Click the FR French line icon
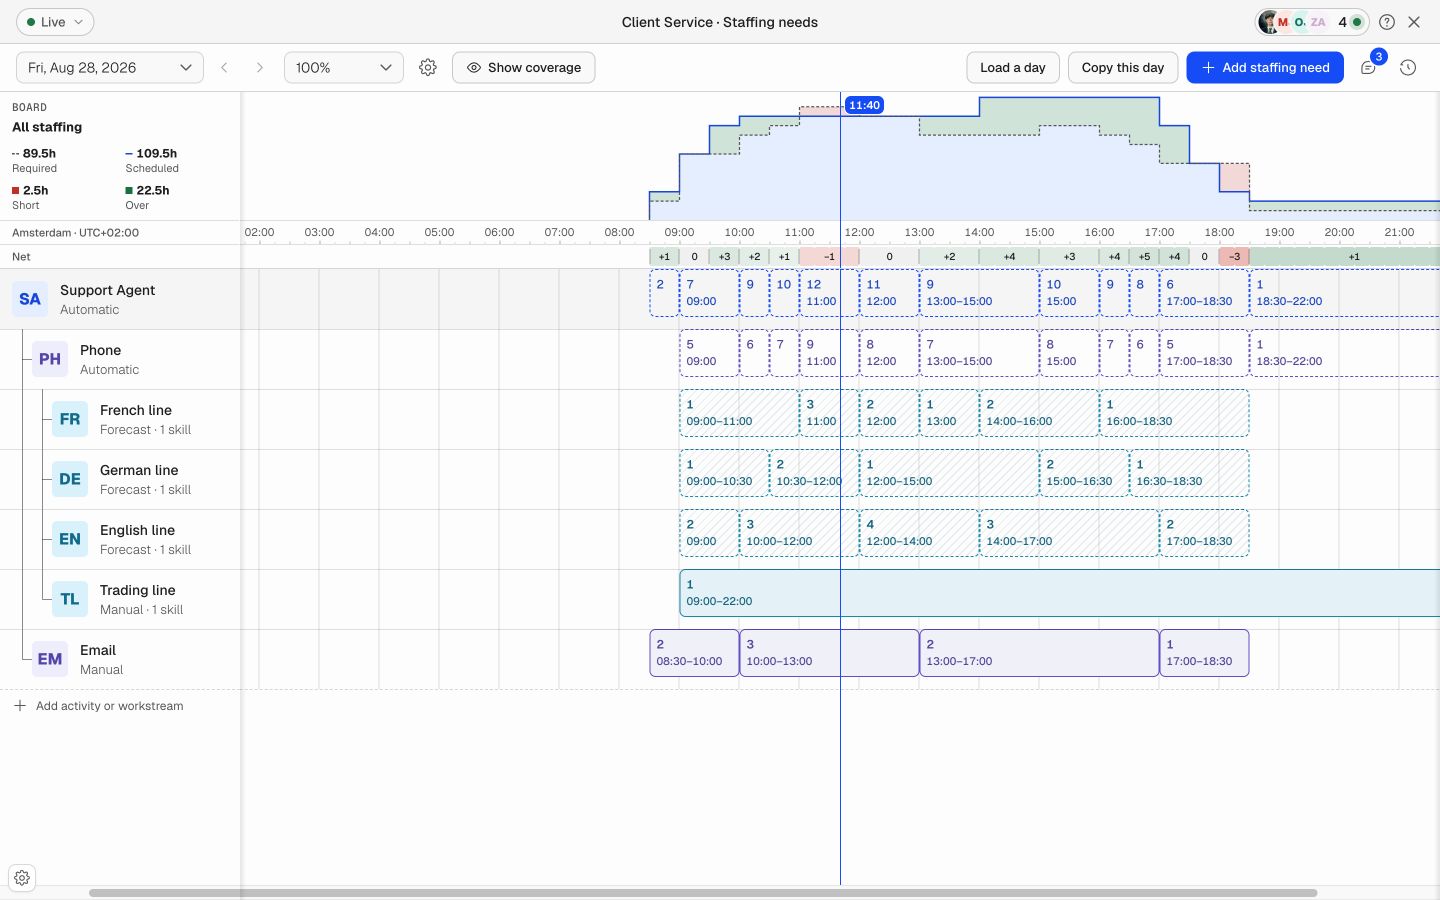This screenshot has height=900, width=1440. point(70,419)
